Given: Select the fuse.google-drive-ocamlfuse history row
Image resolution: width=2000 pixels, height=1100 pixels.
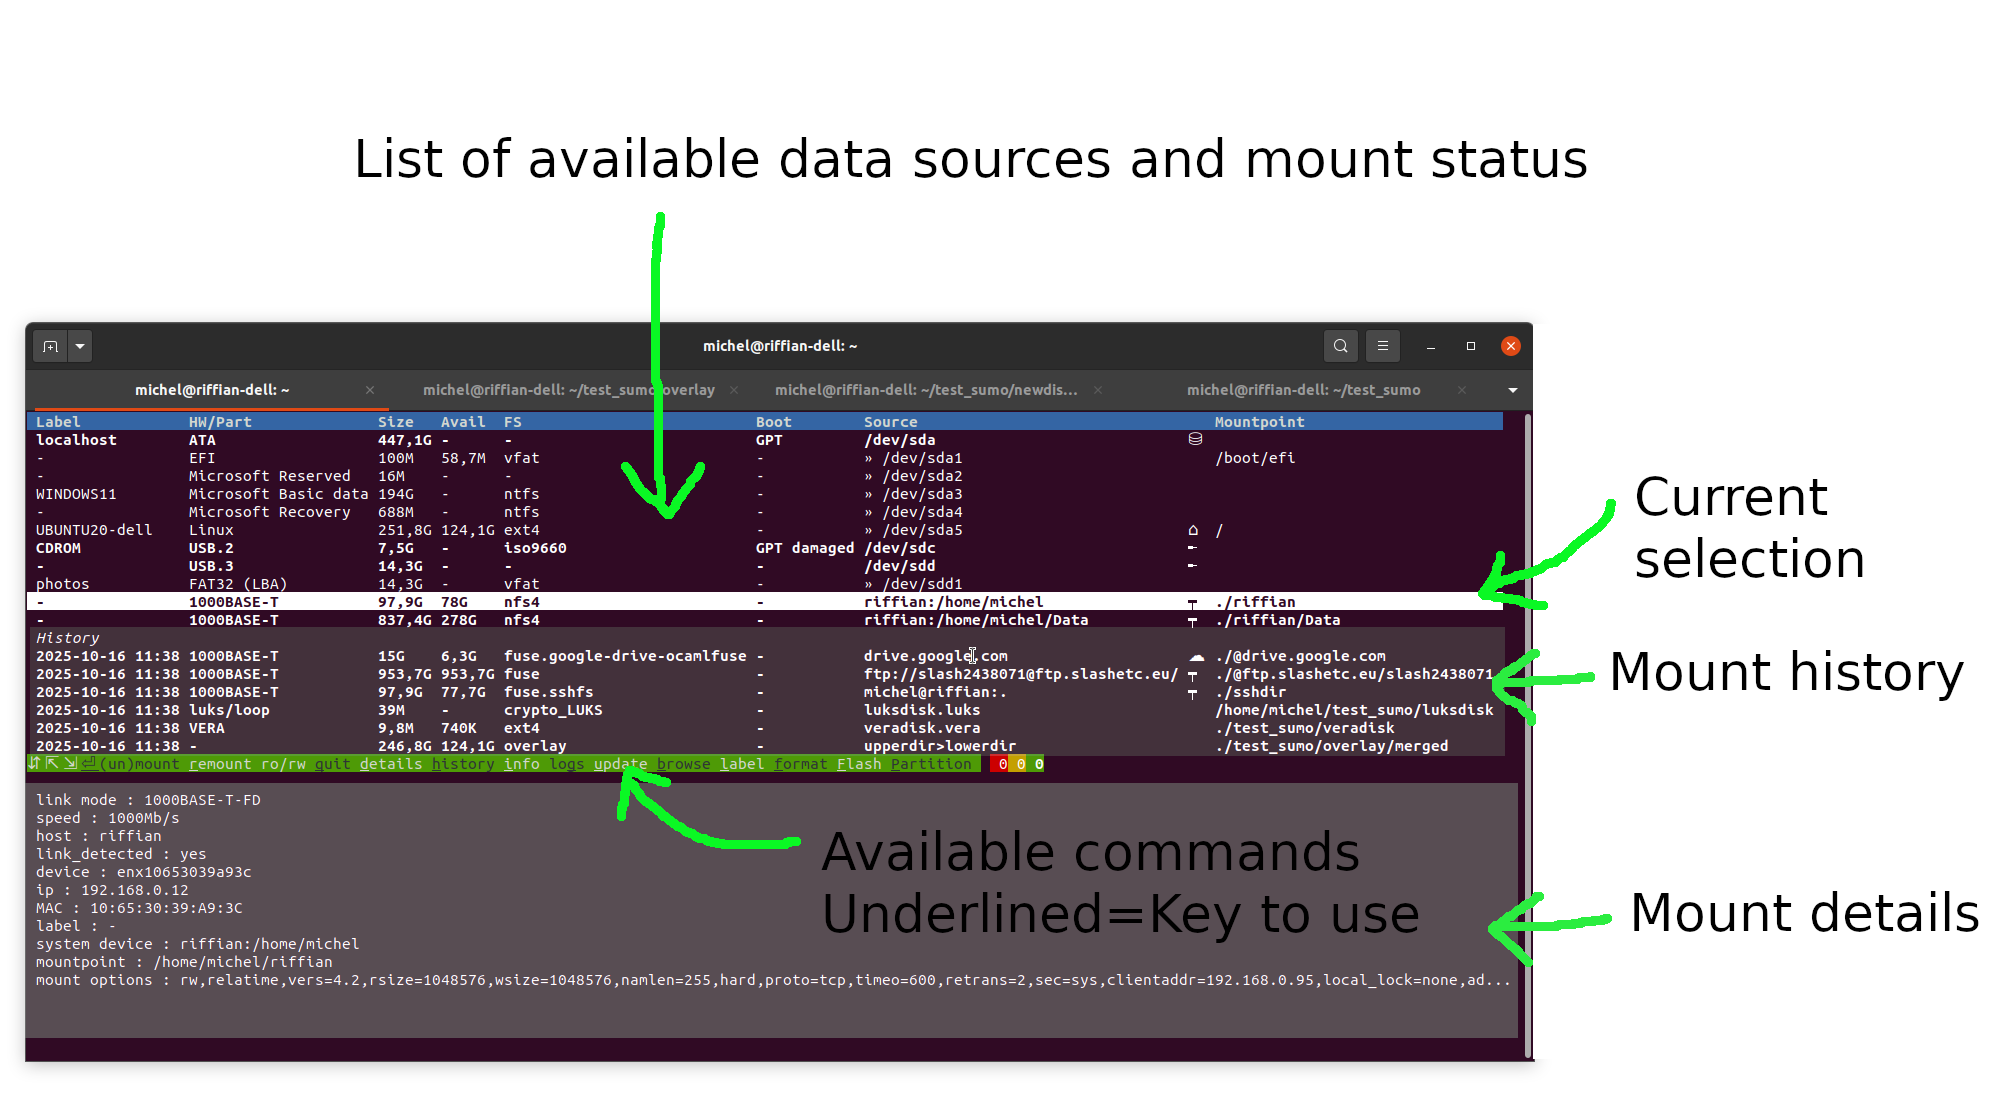Looking at the screenshot, I should pyautogui.click(x=765, y=656).
